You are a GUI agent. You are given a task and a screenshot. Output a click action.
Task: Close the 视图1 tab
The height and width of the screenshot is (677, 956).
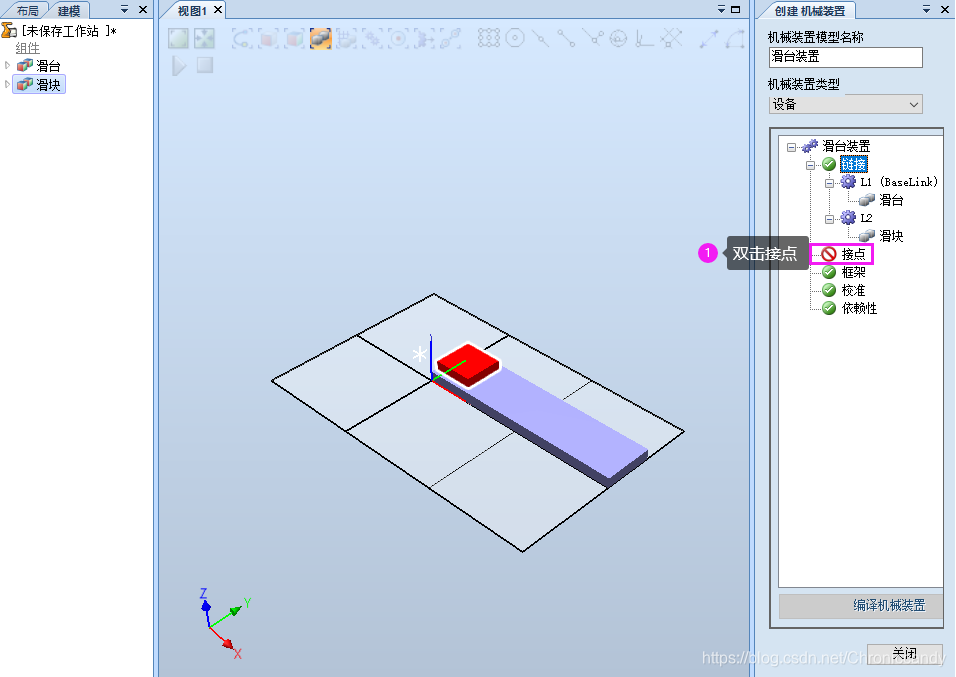218,10
